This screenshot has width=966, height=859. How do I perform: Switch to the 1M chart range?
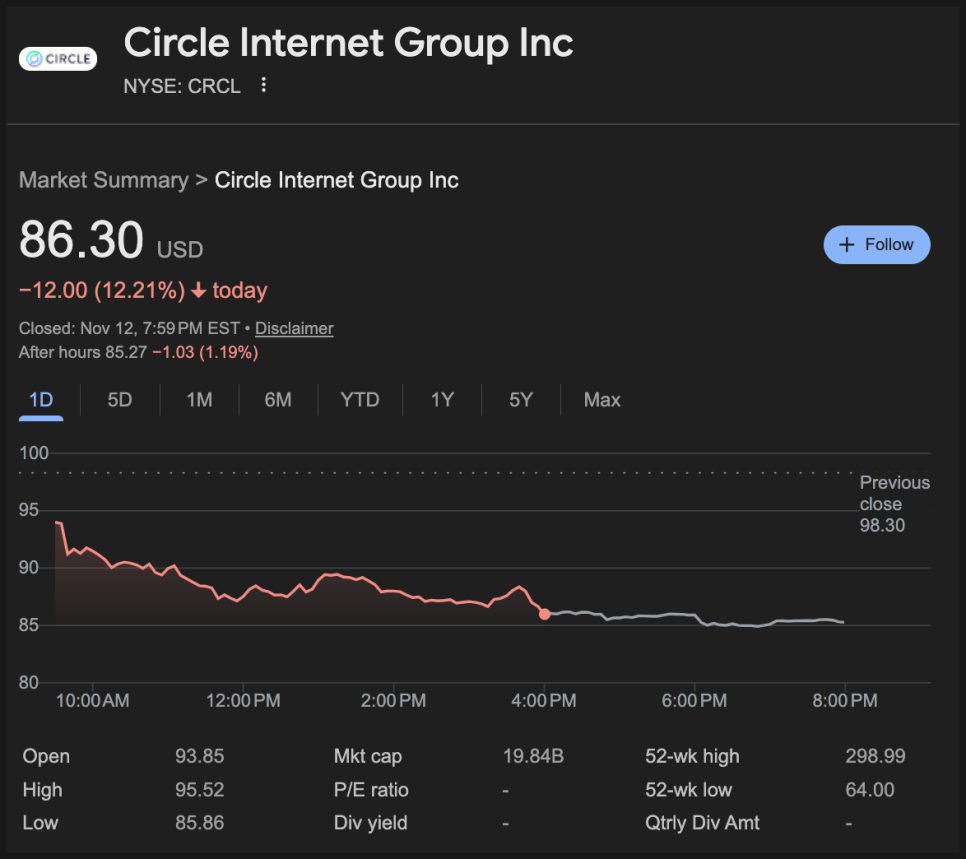pos(199,400)
